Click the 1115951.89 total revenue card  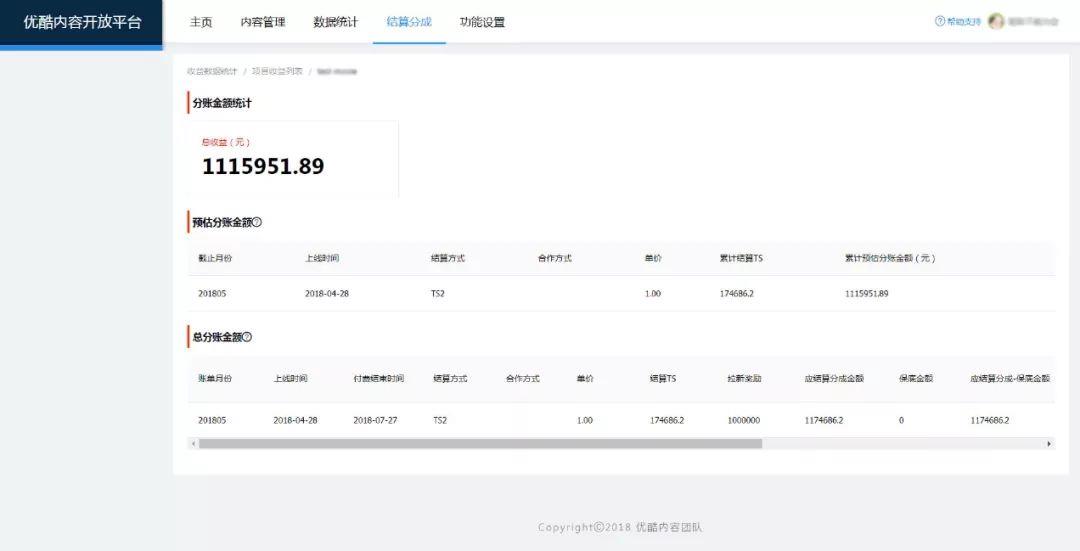point(293,158)
